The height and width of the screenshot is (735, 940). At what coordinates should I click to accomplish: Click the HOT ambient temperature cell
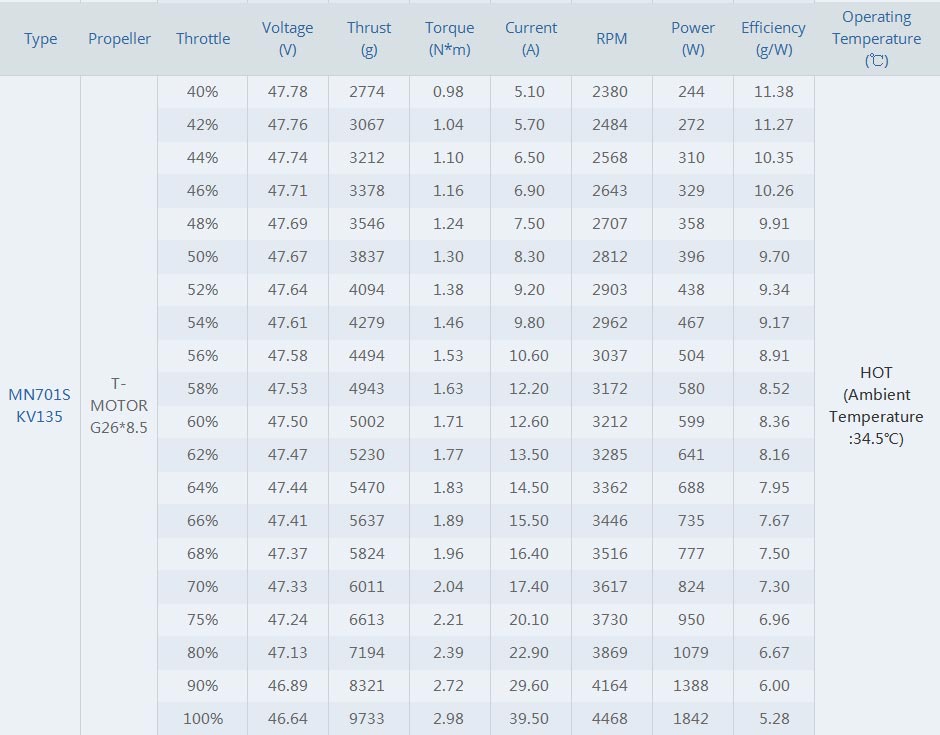pos(876,405)
